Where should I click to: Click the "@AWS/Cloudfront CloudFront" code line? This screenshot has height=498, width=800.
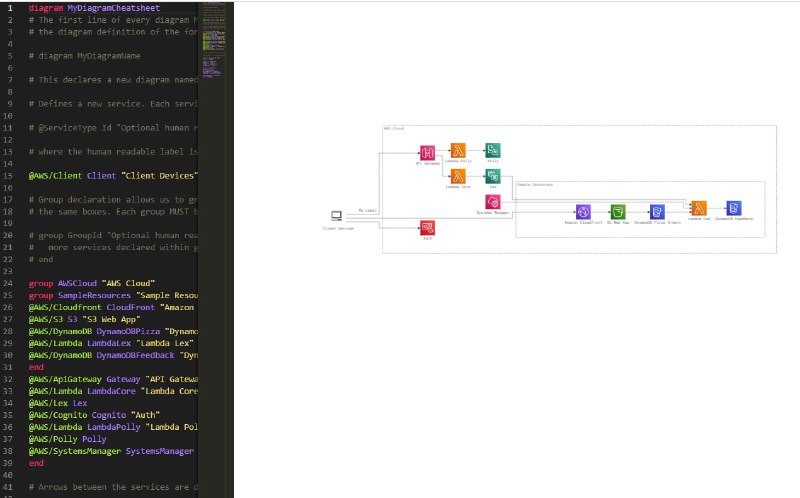(x=113, y=307)
